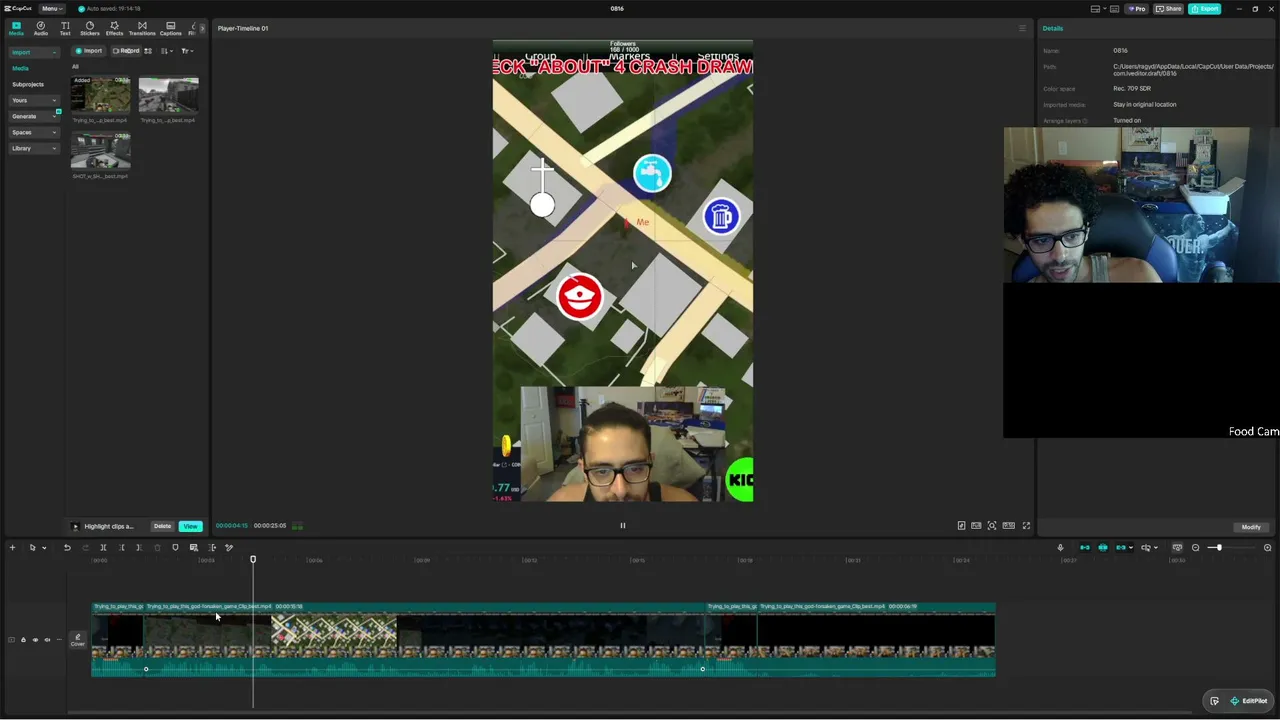The image size is (1280, 720).
Task: Add a marker on timeline
Action: click(175, 547)
